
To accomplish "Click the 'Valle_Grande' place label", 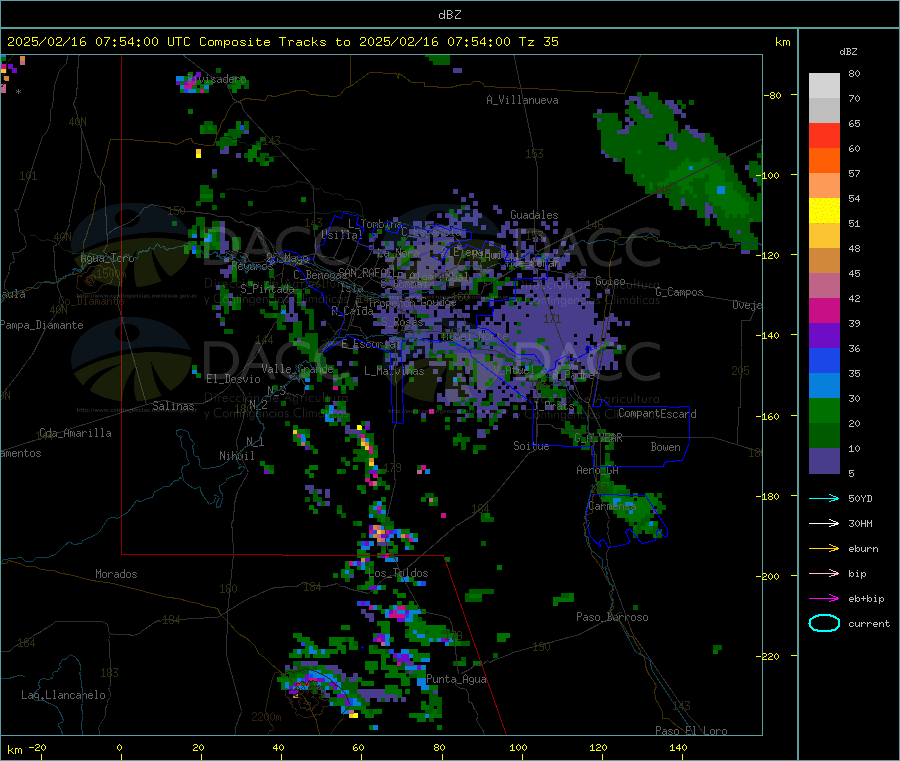I will [297, 368].
